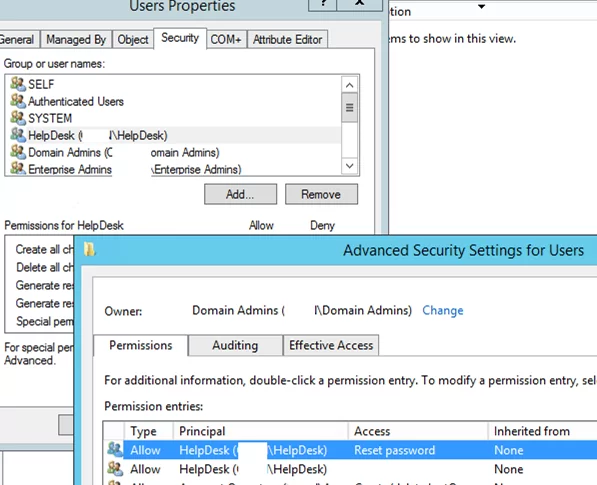
Task: Click the icon of the Reset password entry
Action: (115, 450)
